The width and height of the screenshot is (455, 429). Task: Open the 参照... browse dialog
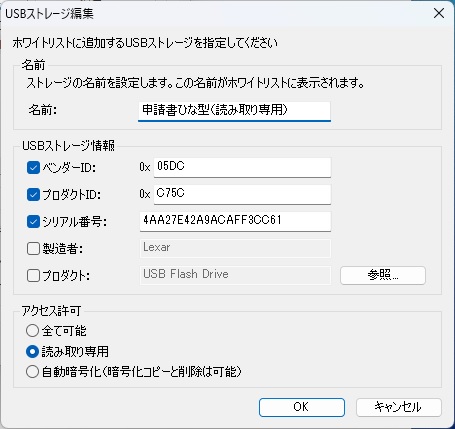383,275
